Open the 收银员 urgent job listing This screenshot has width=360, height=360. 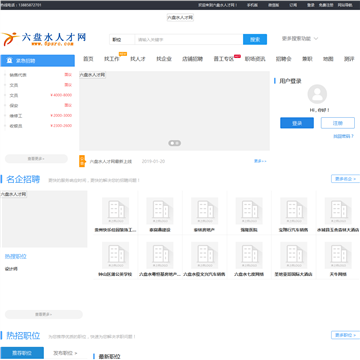[16, 126]
